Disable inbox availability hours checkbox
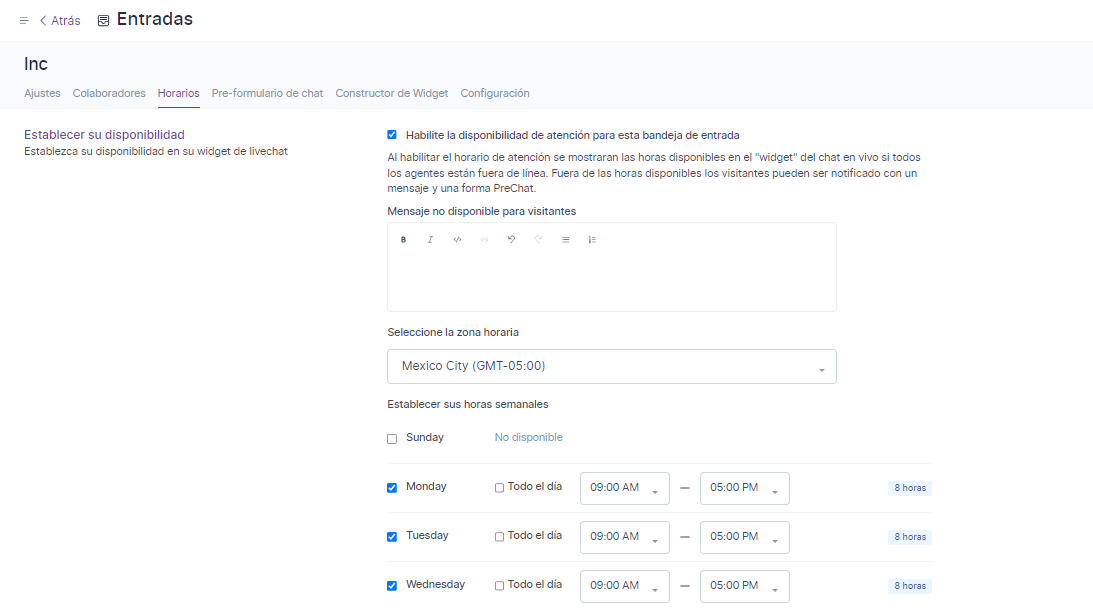The height and width of the screenshot is (610, 1093). coord(392,135)
